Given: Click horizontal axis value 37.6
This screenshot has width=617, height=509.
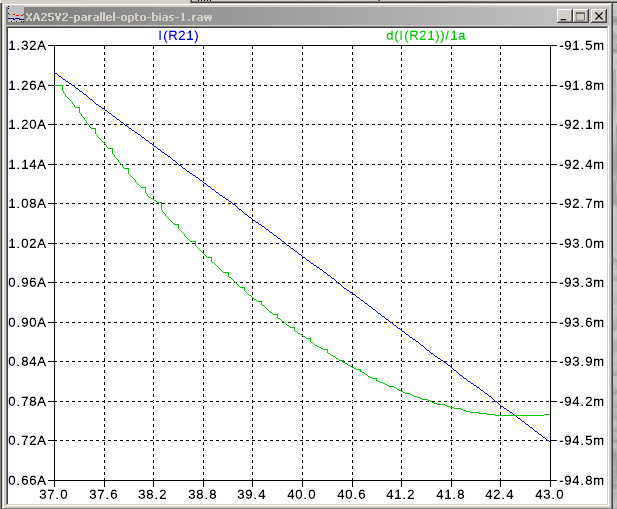Looking at the screenshot, I should 103,494.
